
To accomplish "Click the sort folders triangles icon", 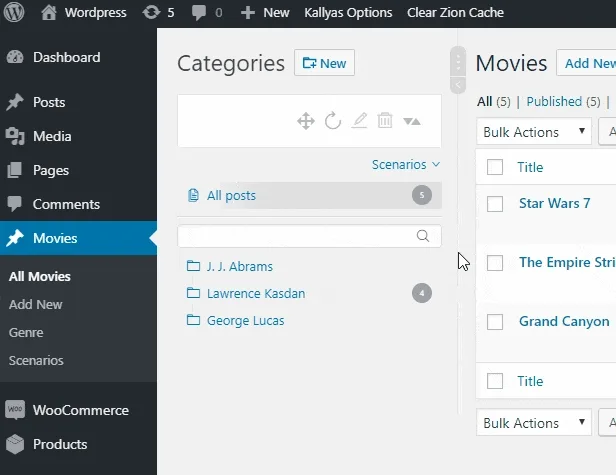I will click(x=412, y=121).
